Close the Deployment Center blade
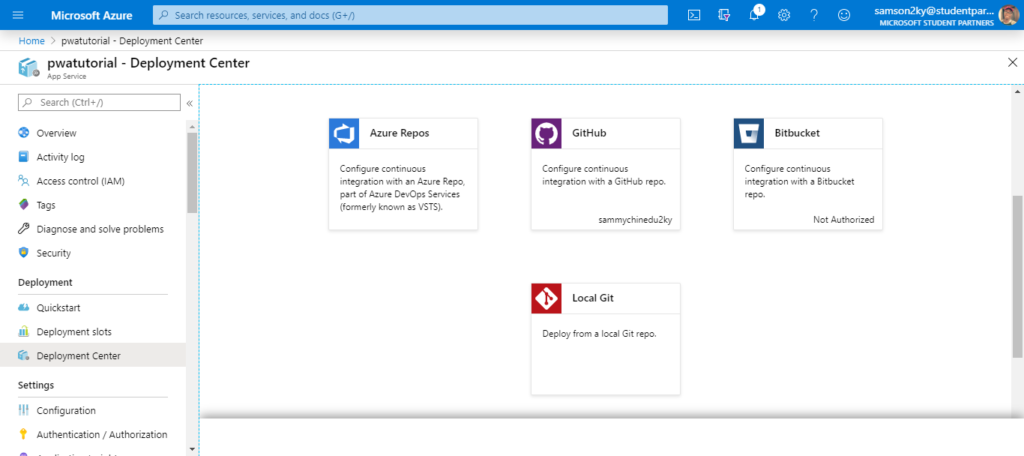Image resolution: width=1024 pixels, height=456 pixels. pos(1012,63)
